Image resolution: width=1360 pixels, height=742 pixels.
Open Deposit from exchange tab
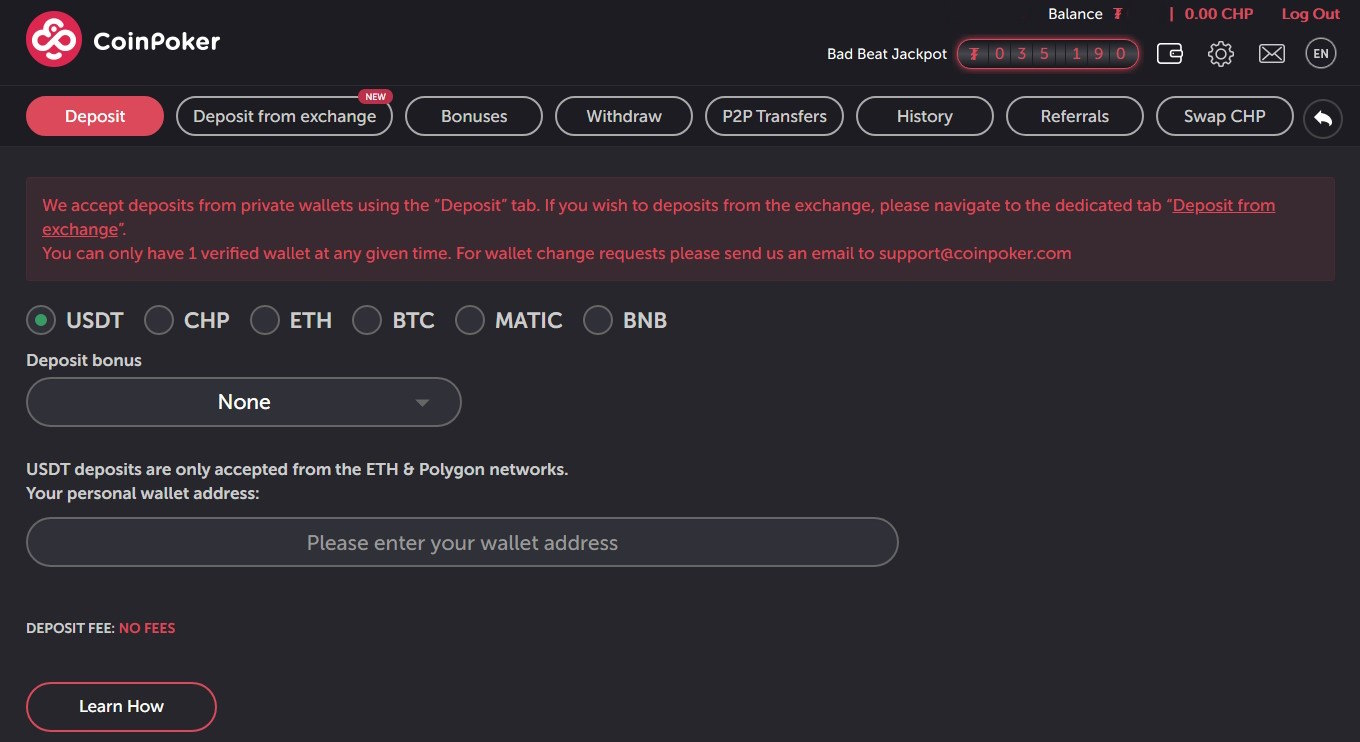[284, 116]
